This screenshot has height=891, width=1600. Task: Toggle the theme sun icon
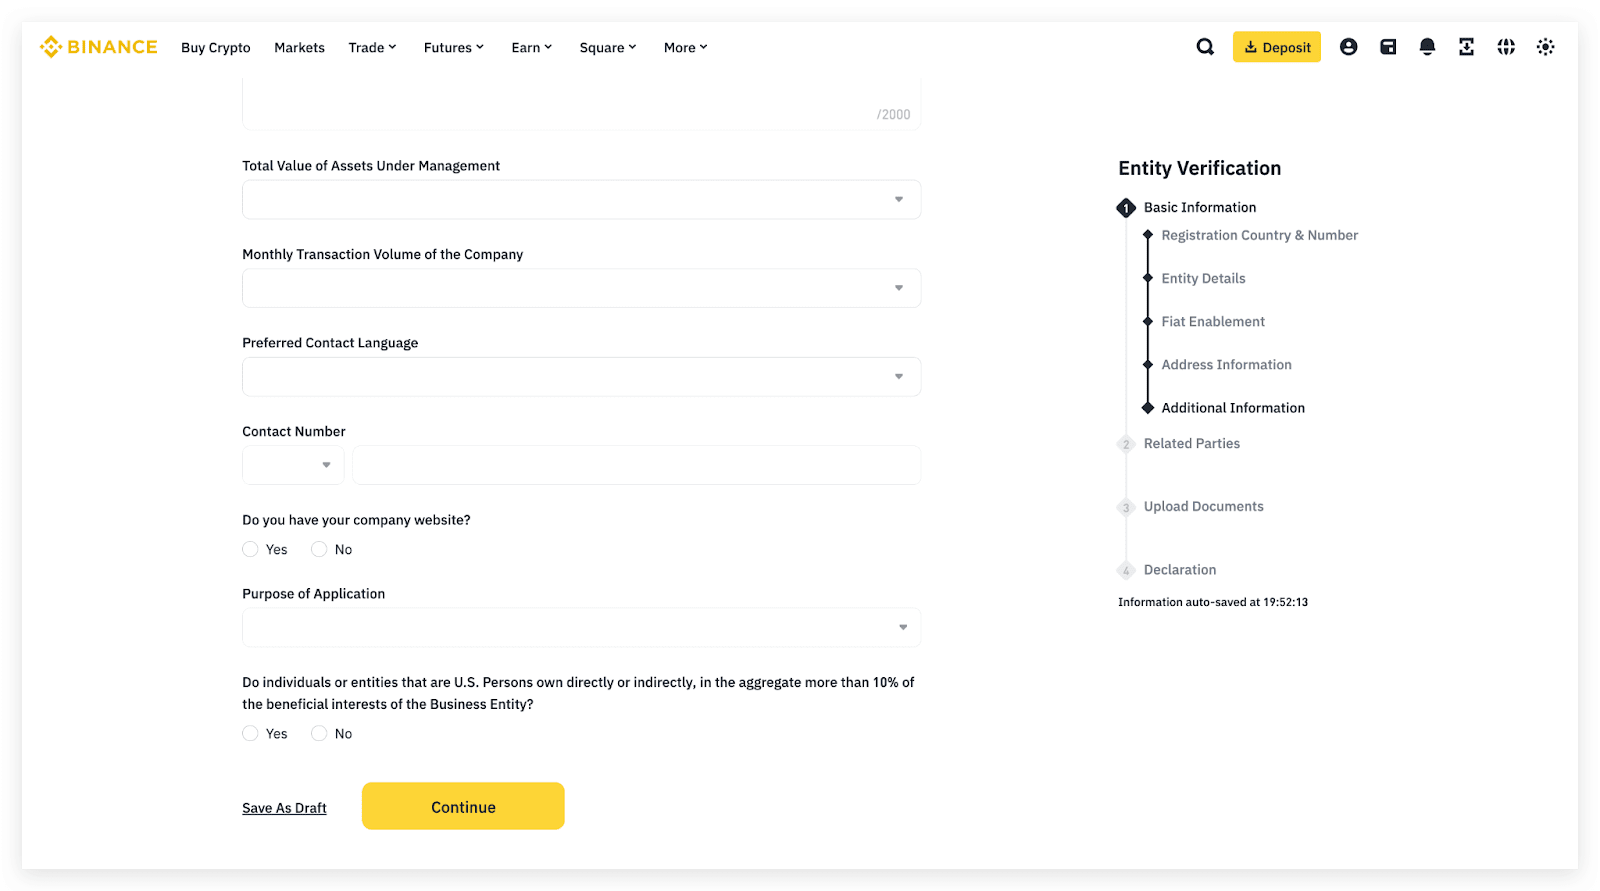[x=1545, y=47]
